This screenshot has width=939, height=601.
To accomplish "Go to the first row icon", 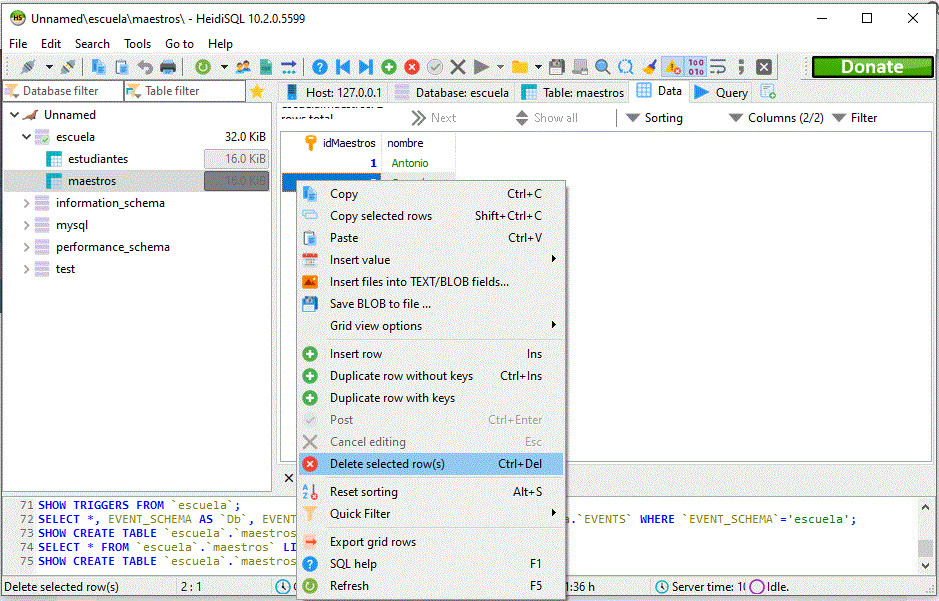I will pos(343,67).
